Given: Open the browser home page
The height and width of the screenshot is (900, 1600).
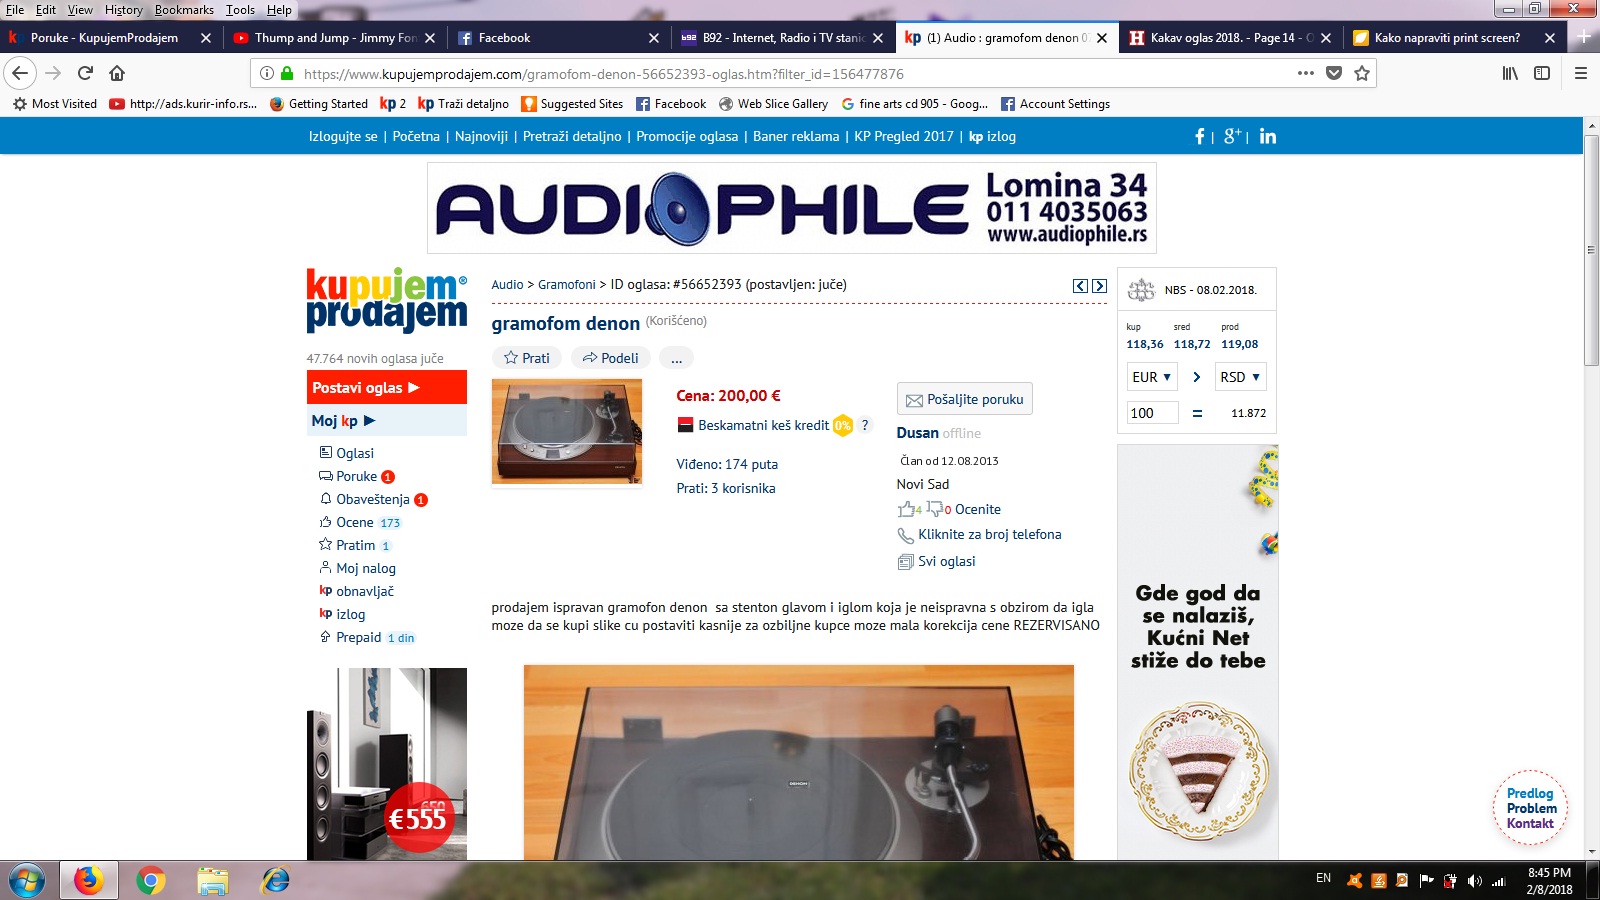Looking at the screenshot, I should pyautogui.click(x=117, y=73).
